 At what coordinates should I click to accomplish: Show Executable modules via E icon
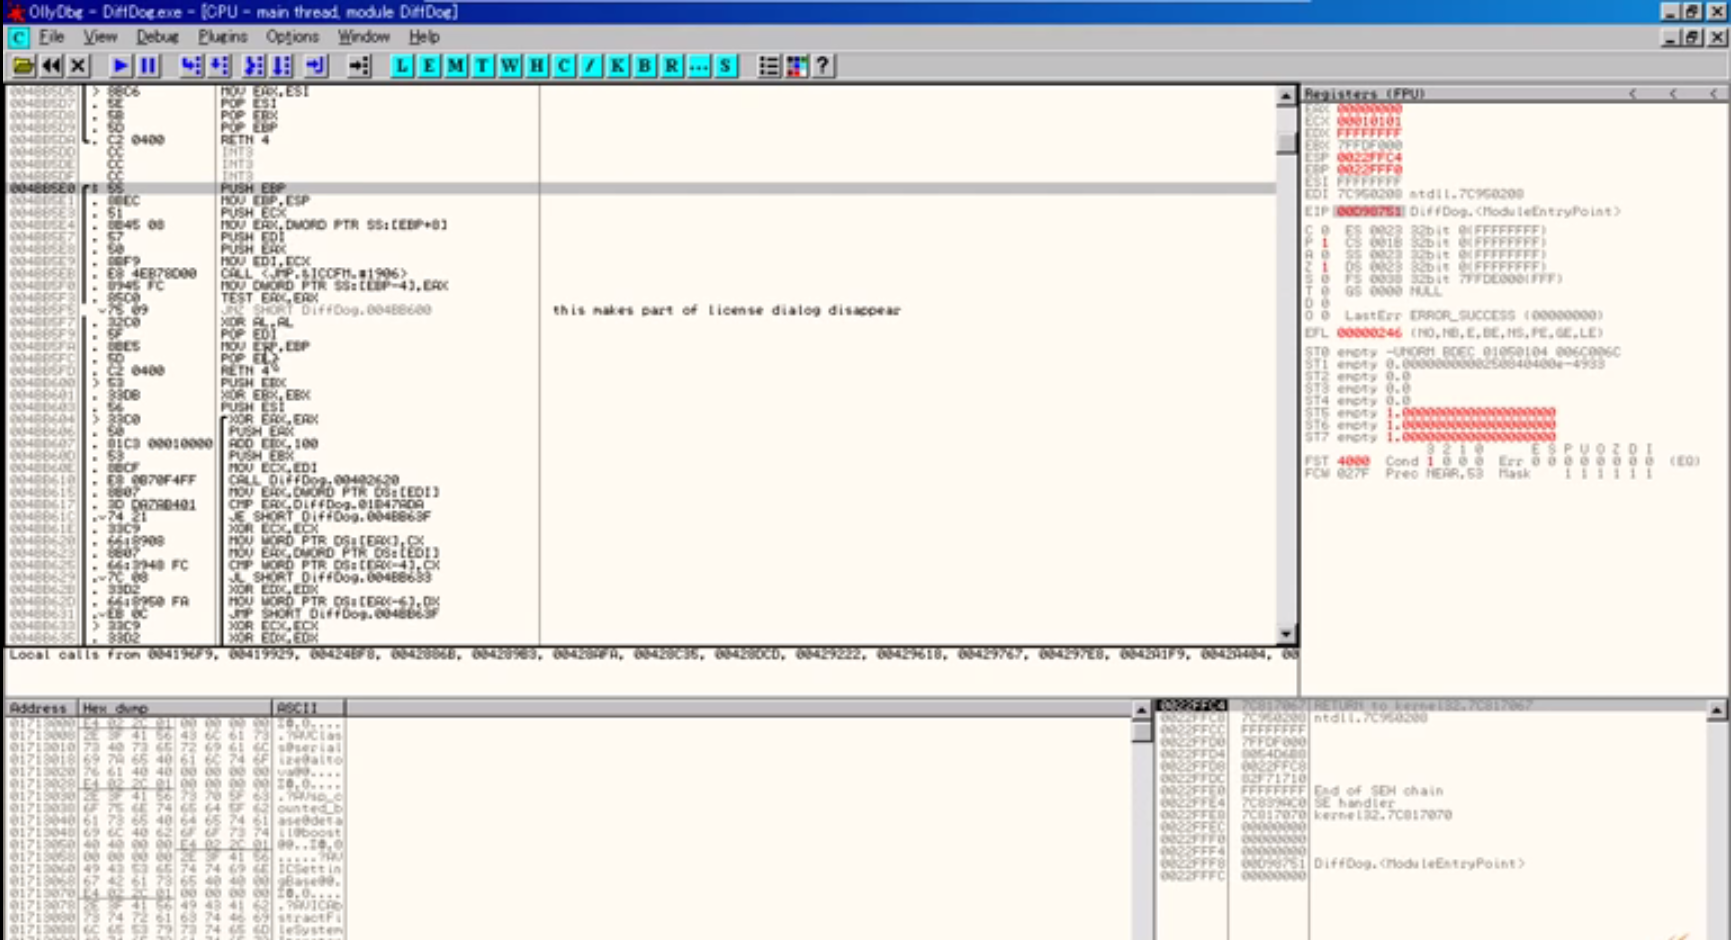(429, 66)
